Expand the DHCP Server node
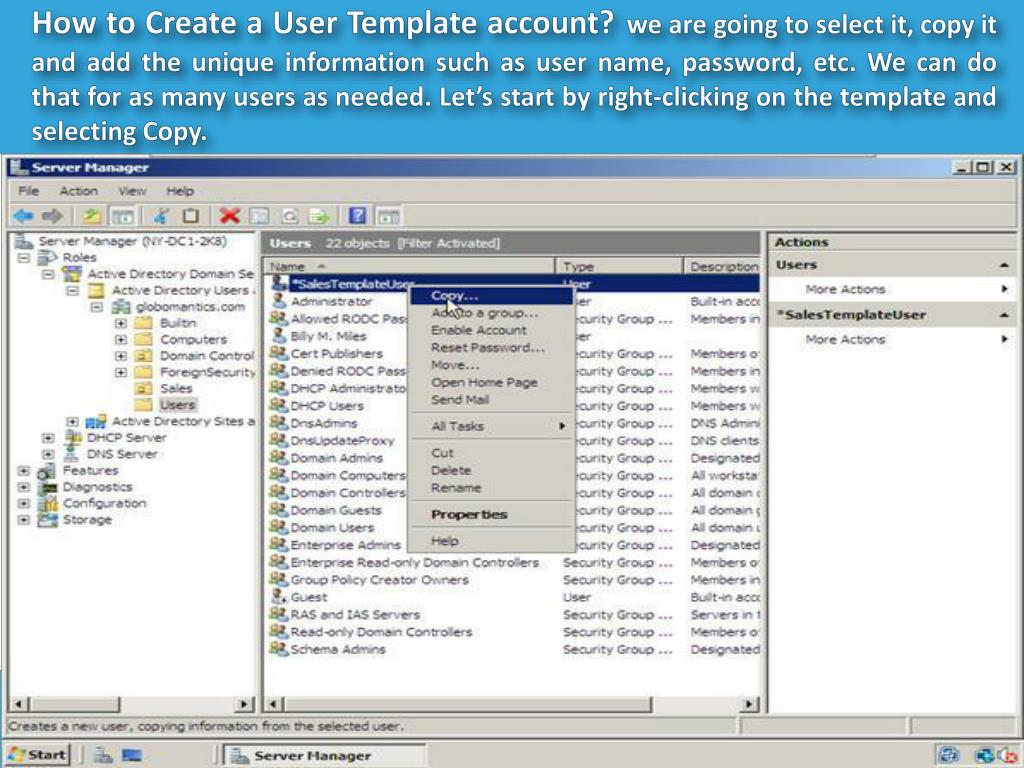 48,438
